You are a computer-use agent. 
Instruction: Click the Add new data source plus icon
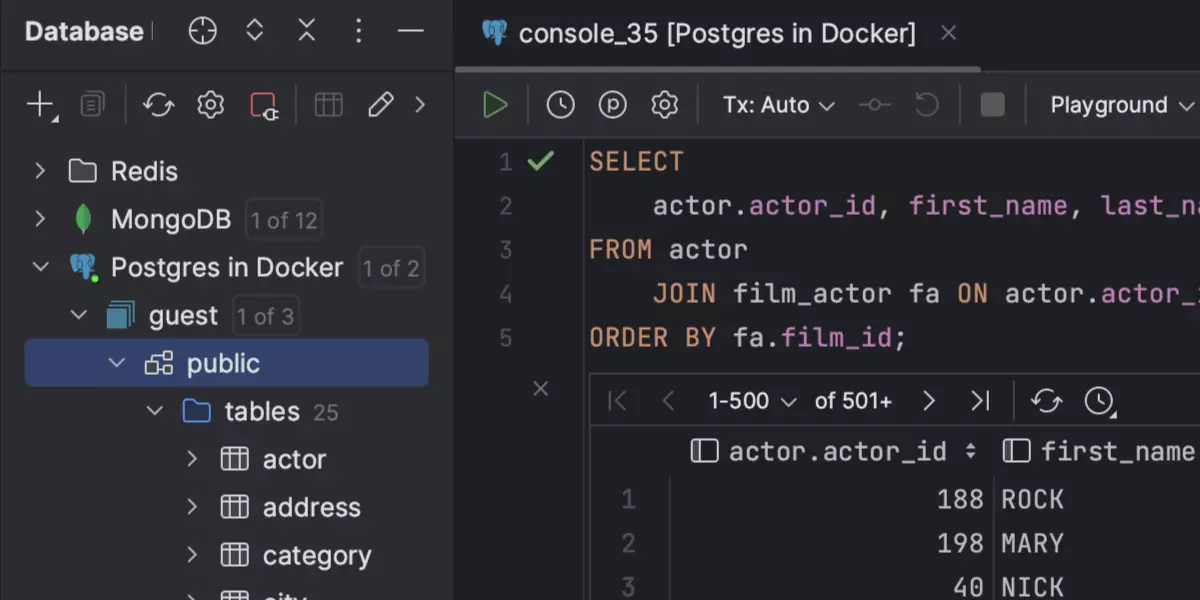tap(40, 104)
